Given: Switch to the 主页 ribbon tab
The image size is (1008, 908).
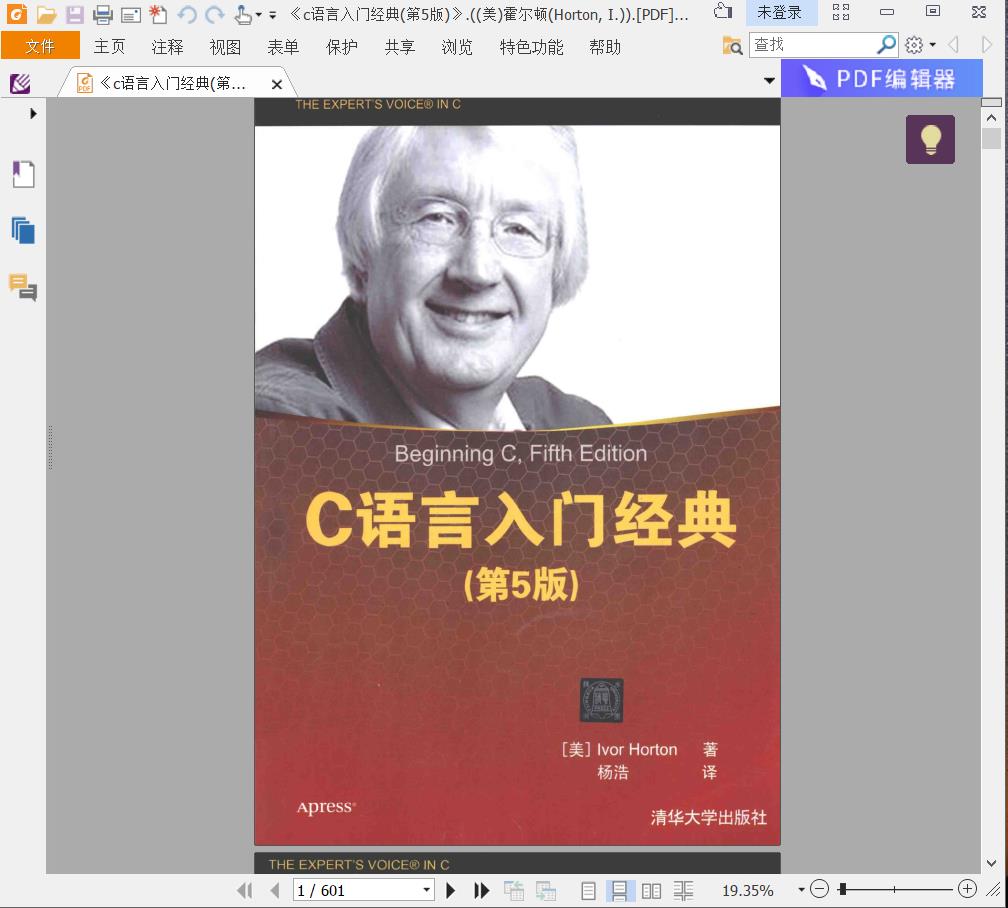Looking at the screenshot, I should [x=109, y=46].
